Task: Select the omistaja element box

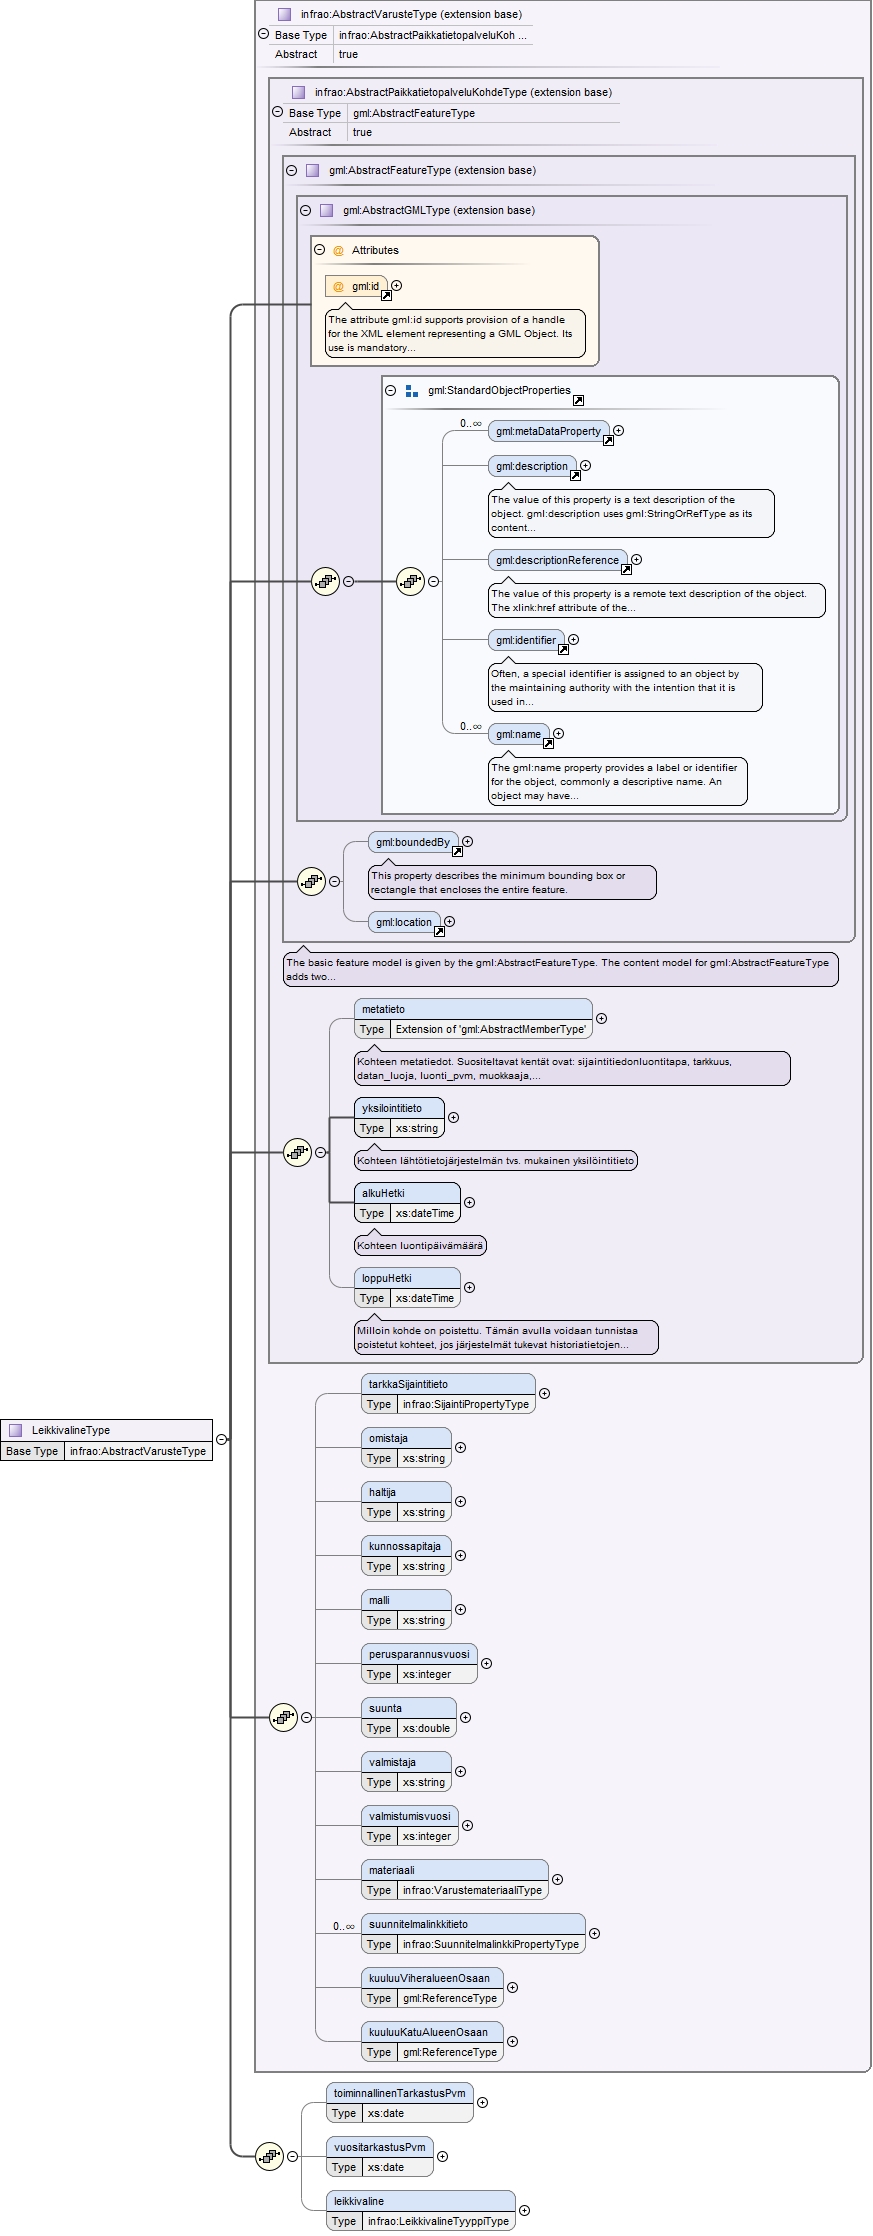Action: point(406,1448)
